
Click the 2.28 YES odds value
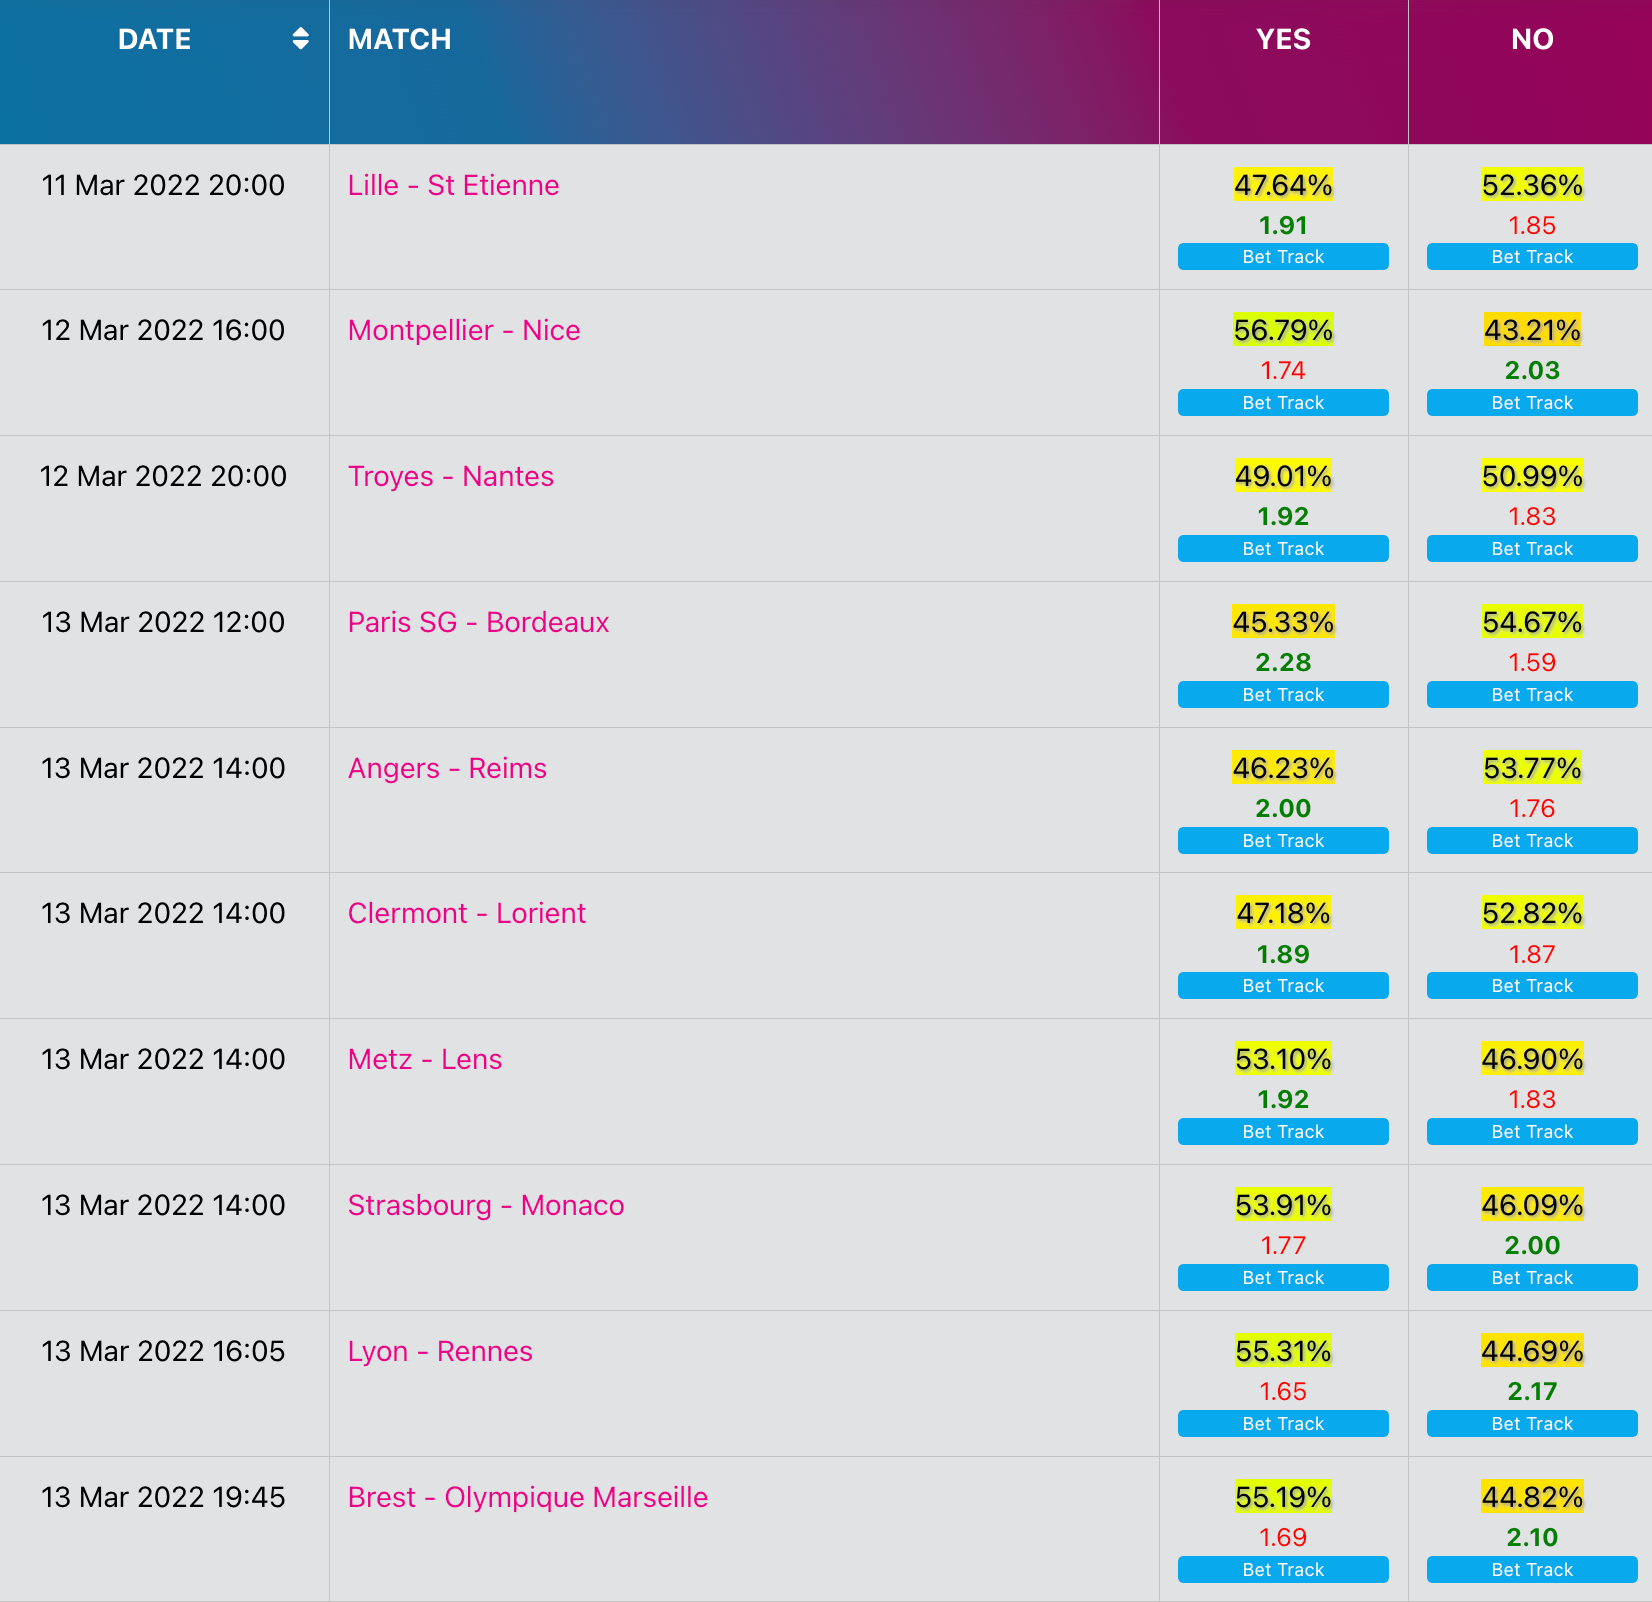1283,663
